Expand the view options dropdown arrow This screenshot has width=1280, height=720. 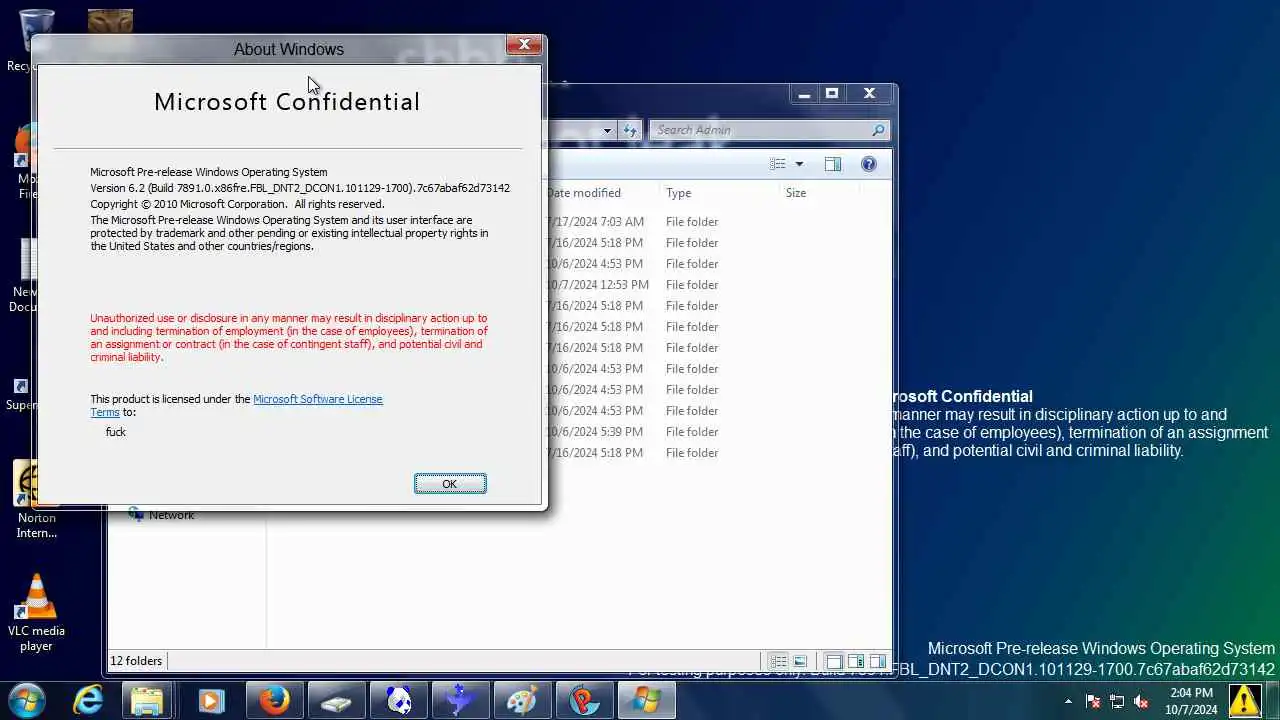(799, 164)
